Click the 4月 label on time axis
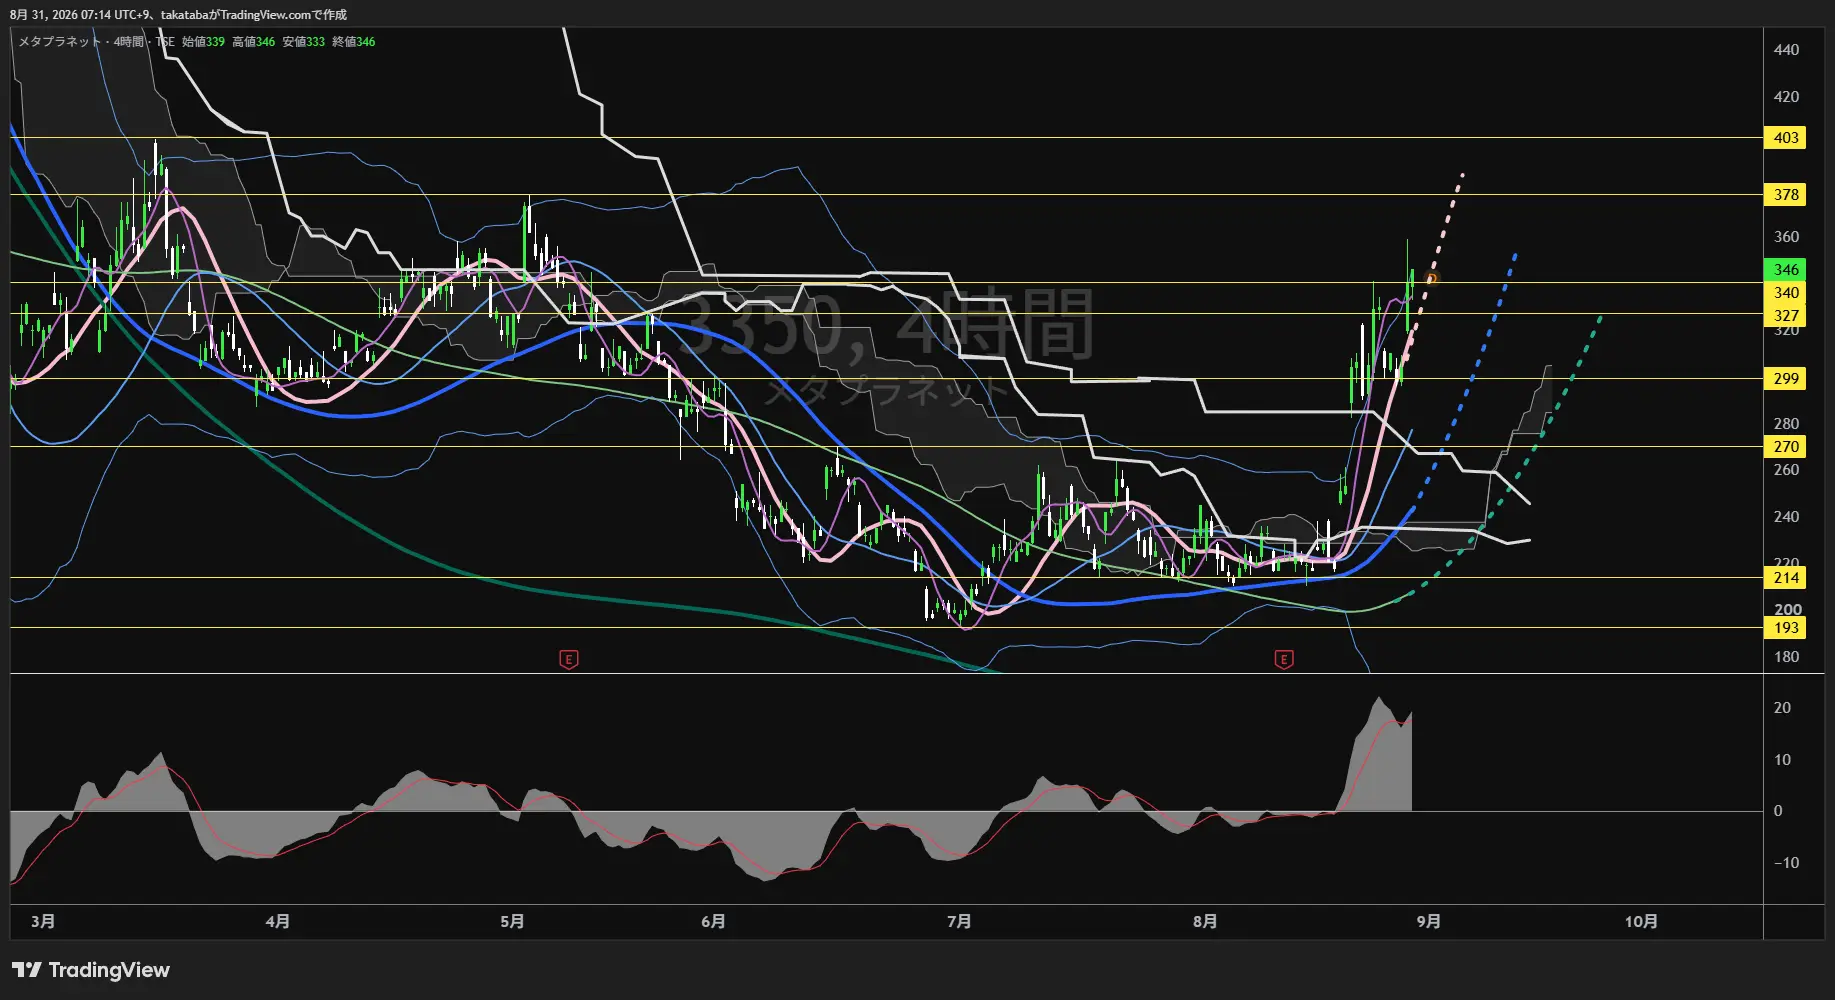This screenshot has width=1835, height=1000. [x=278, y=922]
